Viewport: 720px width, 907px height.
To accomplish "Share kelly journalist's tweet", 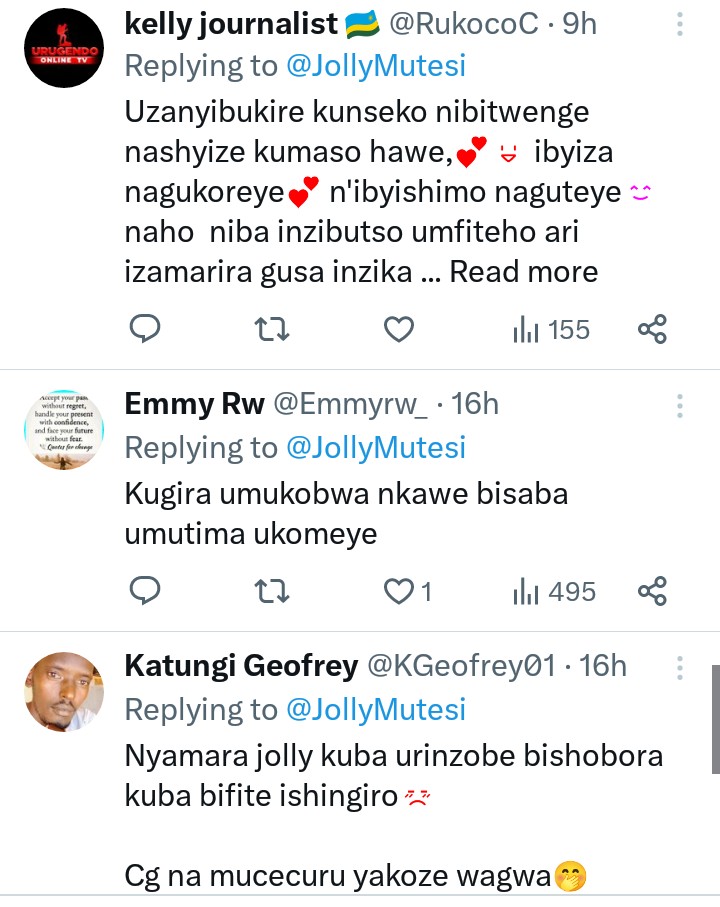I will [652, 328].
